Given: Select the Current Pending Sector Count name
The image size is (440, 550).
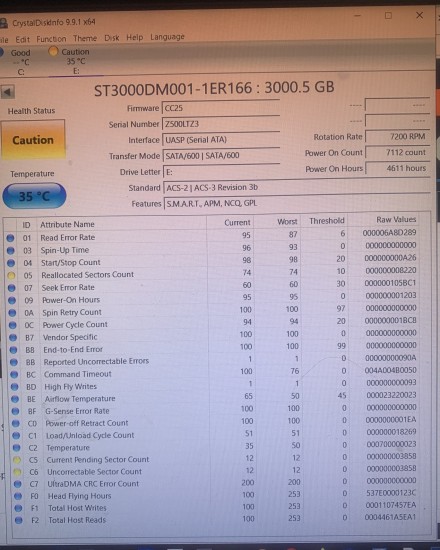Looking at the screenshot, I should click(x=98, y=460).
